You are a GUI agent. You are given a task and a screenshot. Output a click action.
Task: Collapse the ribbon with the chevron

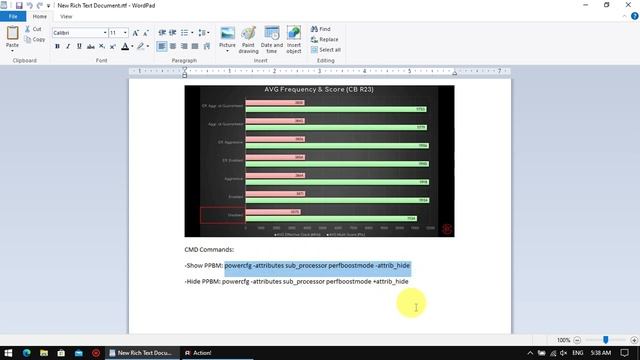tap(624, 16)
